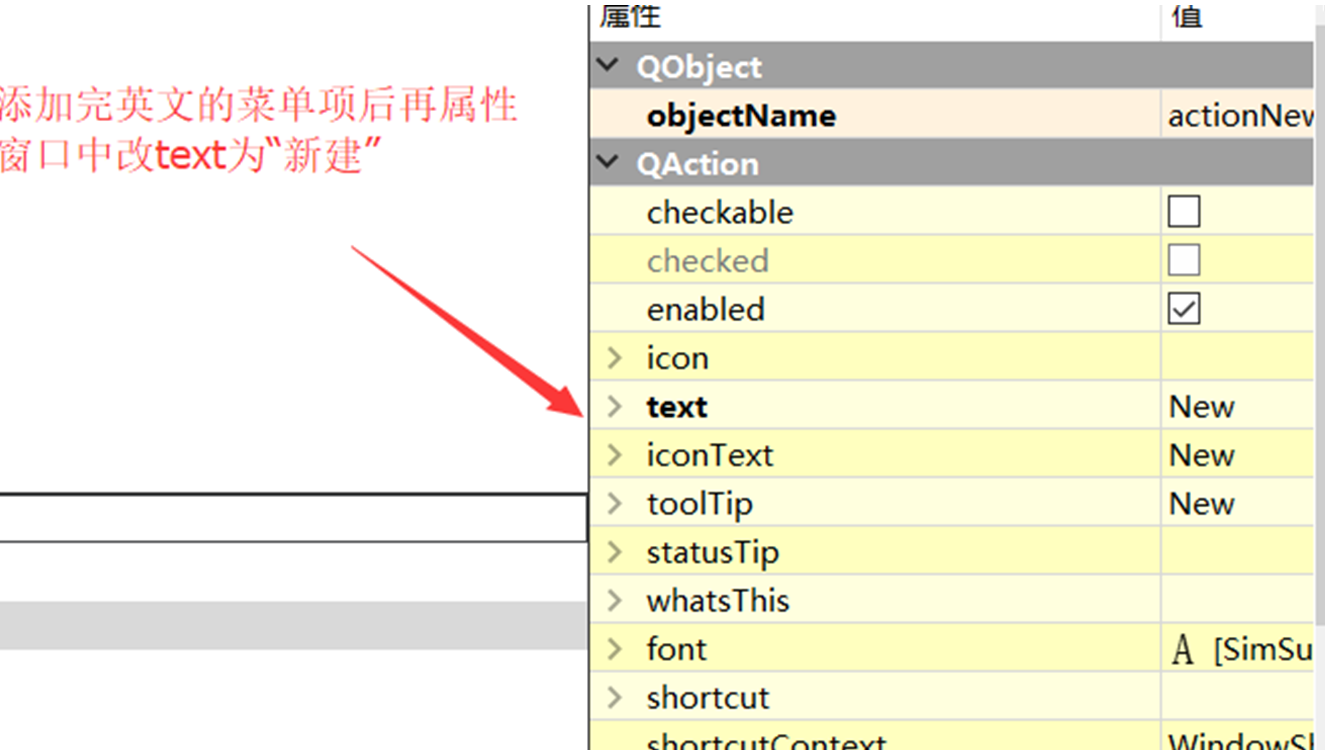Select the toolTip value field
This screenshot has width=1325, height=750.
pos(1238,503)
